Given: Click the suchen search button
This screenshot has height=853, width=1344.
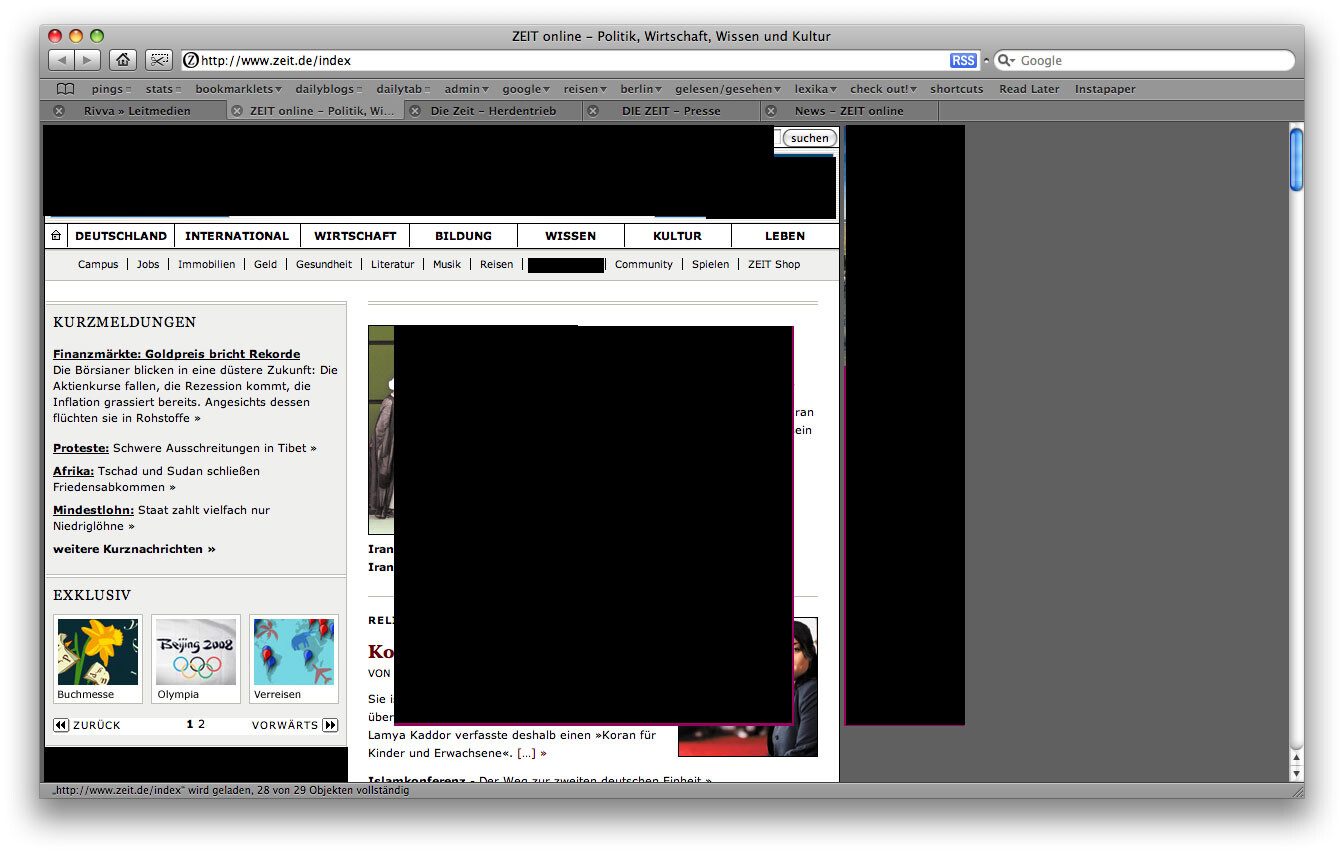Looking at the screenshot, I should coord(810,138).
